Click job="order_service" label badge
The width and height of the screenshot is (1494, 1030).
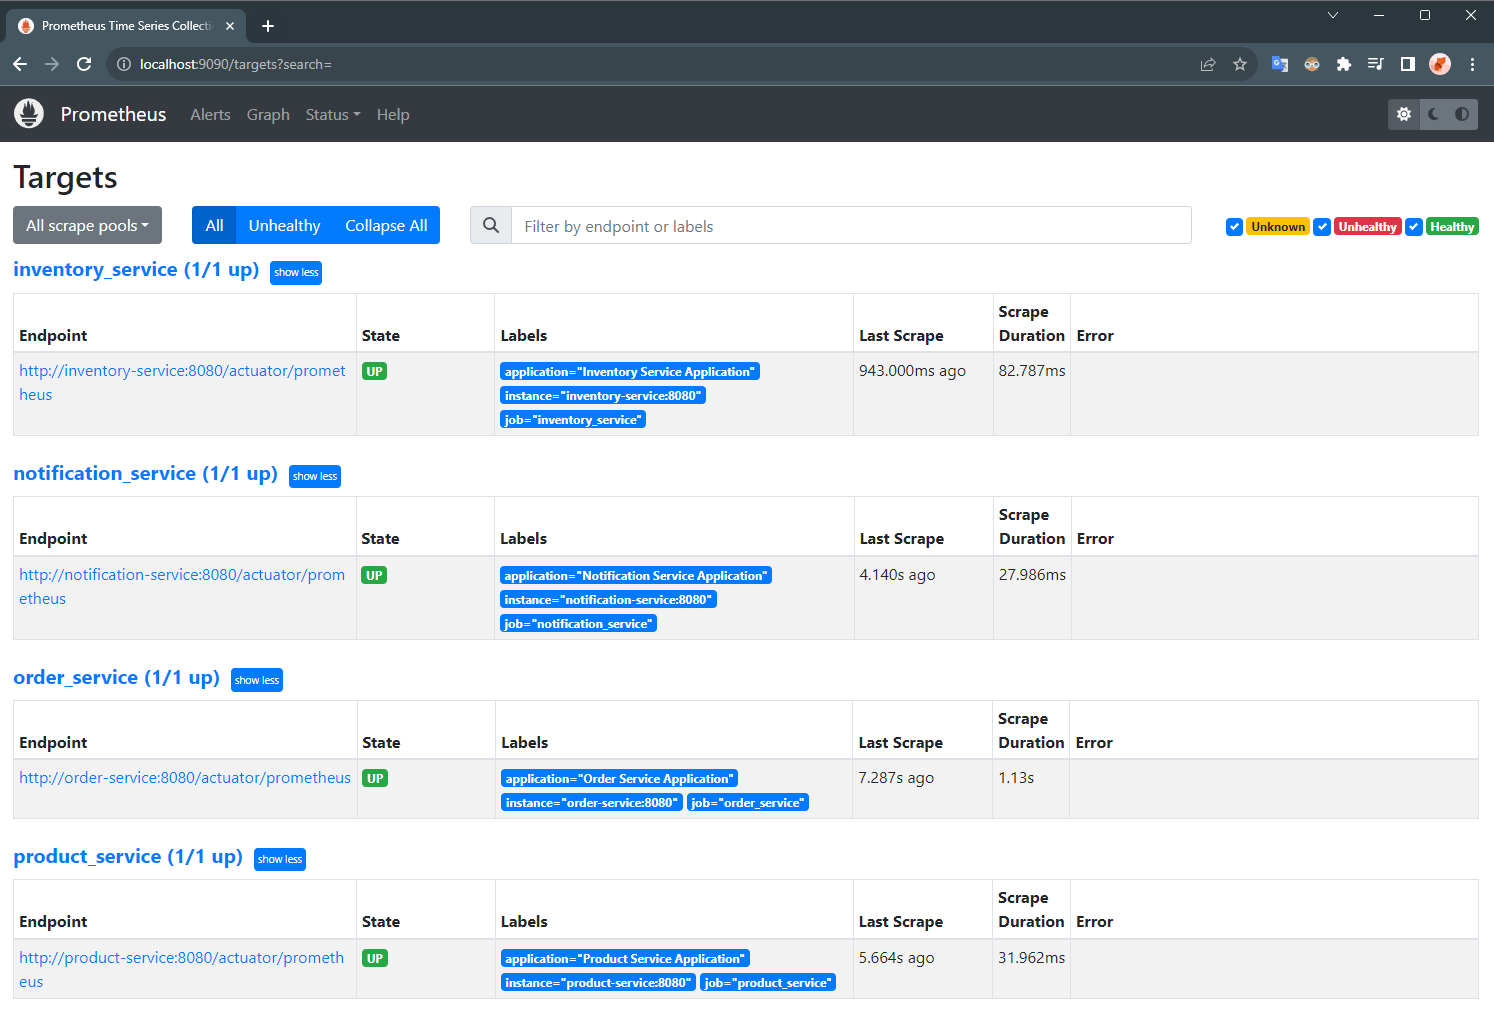748,802
